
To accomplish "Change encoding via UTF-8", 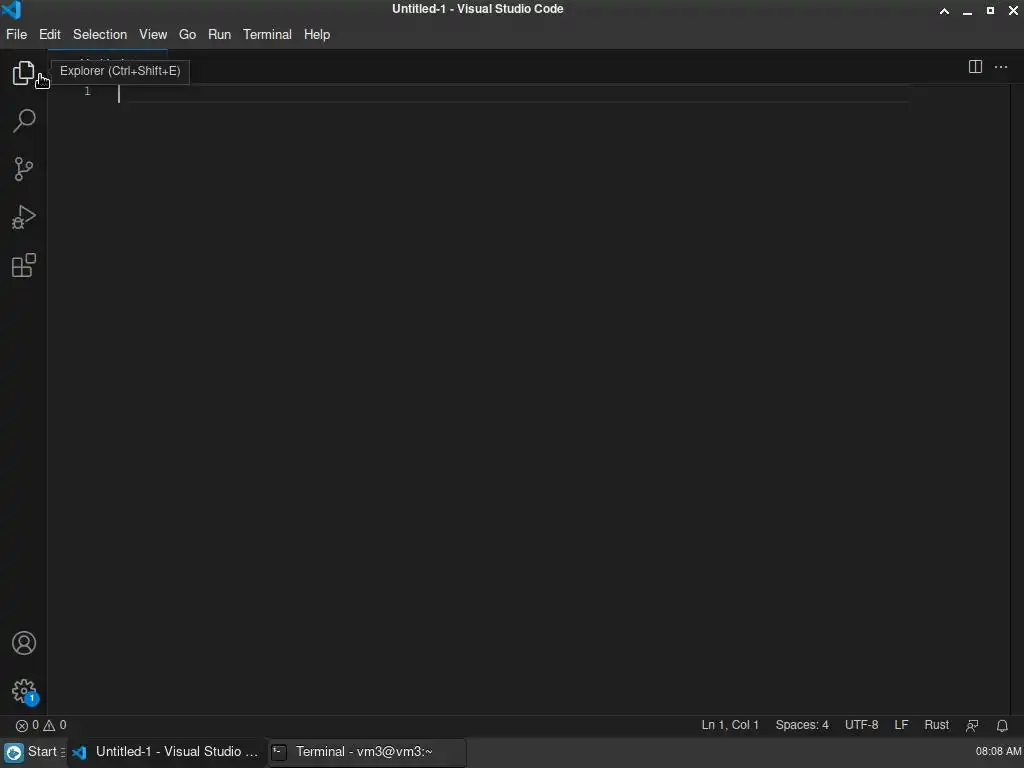I will [861, 726].
